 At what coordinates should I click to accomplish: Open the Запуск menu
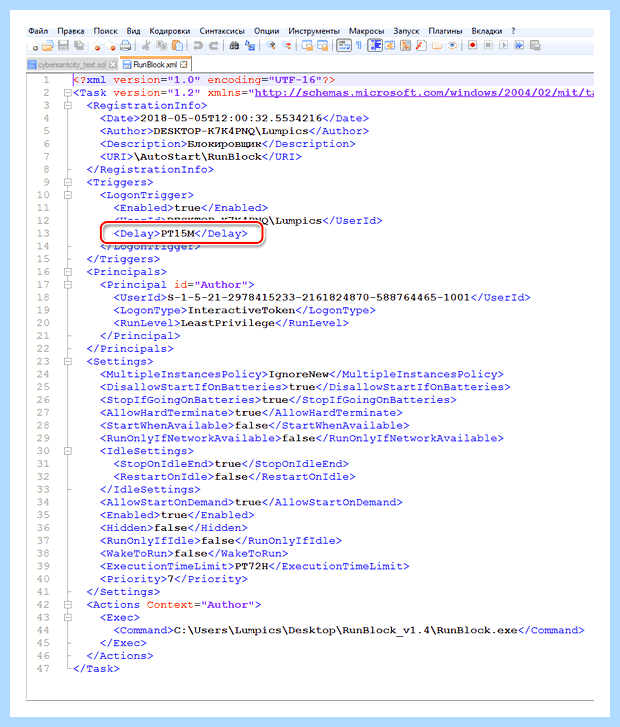pyautogui.click(x=406, y=31)
